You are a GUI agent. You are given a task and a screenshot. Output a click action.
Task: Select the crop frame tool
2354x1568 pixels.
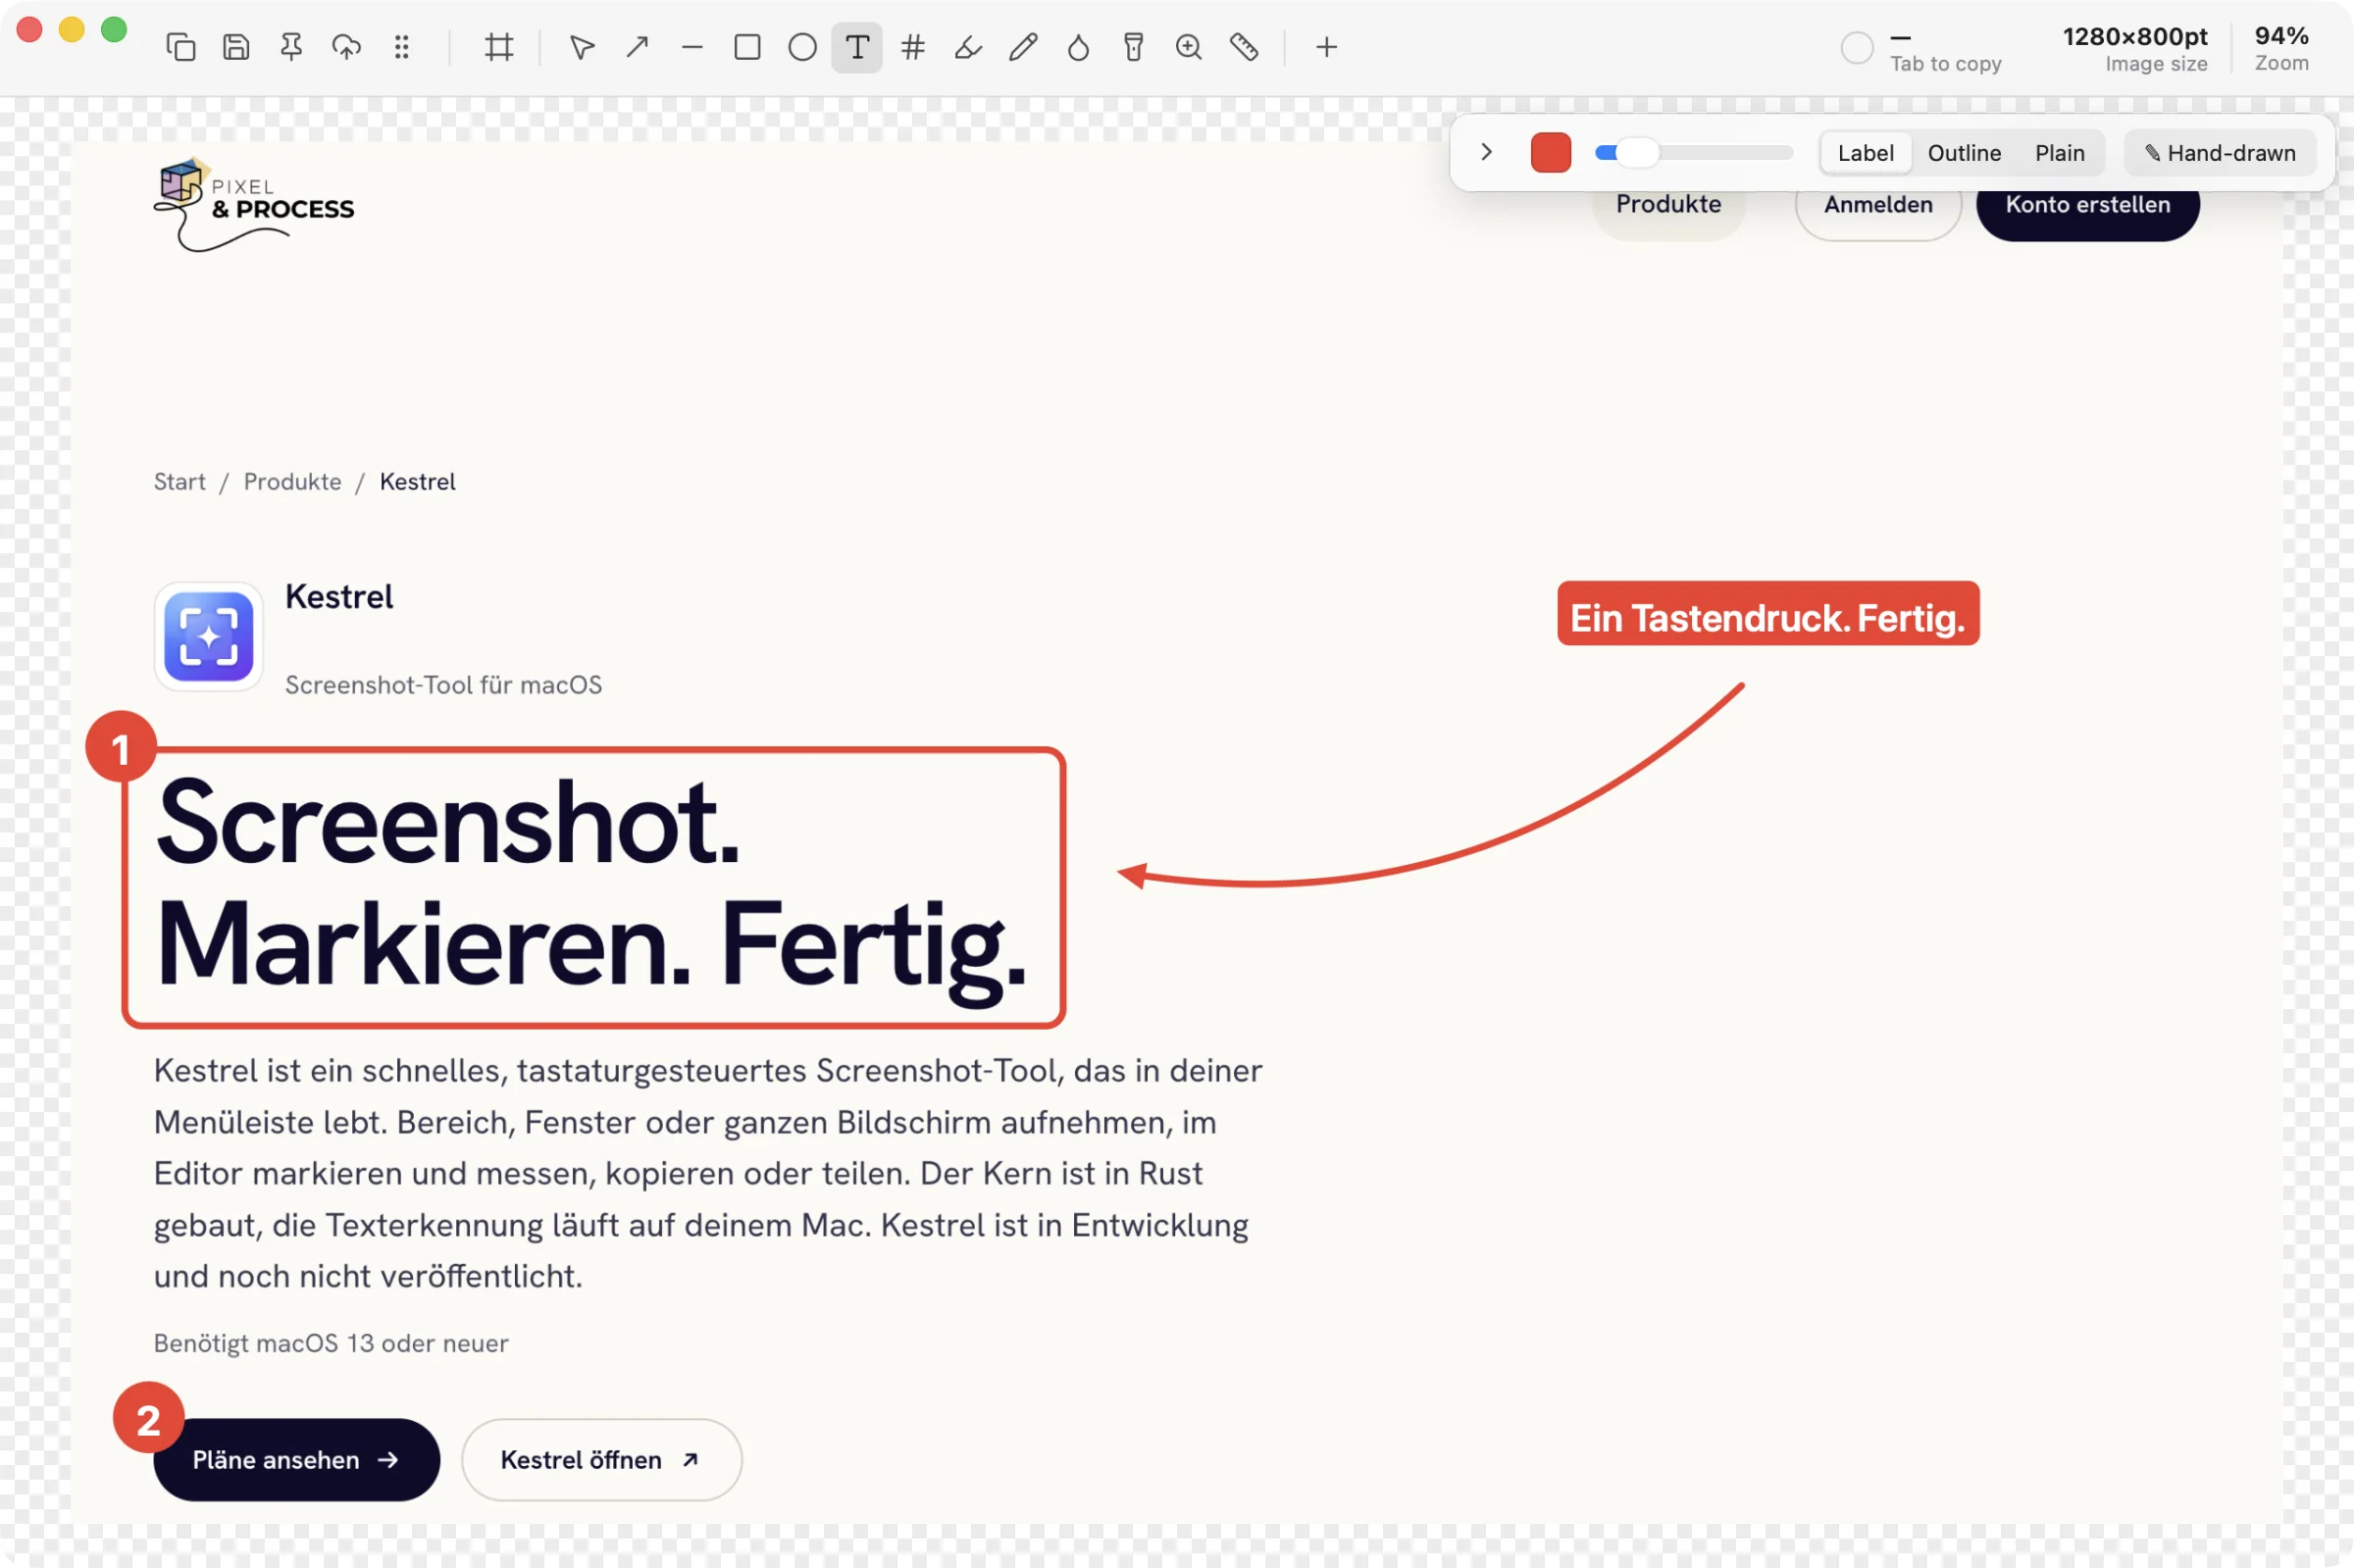tap(499, 47)
